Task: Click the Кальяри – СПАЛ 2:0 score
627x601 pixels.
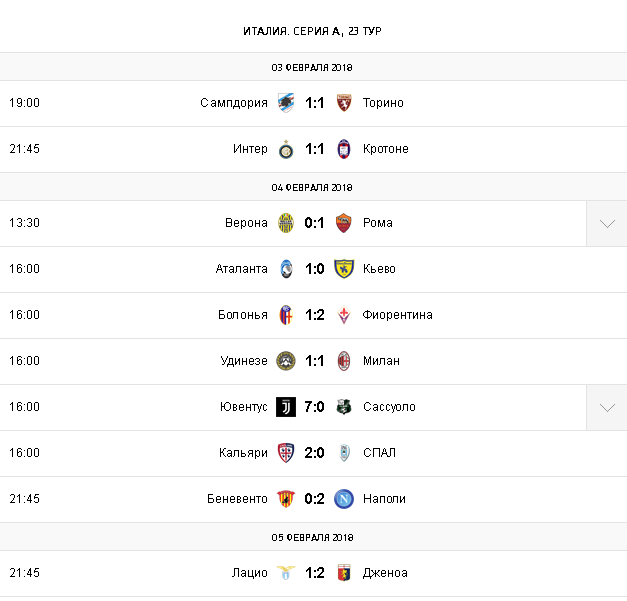Action: pos(315,453)
